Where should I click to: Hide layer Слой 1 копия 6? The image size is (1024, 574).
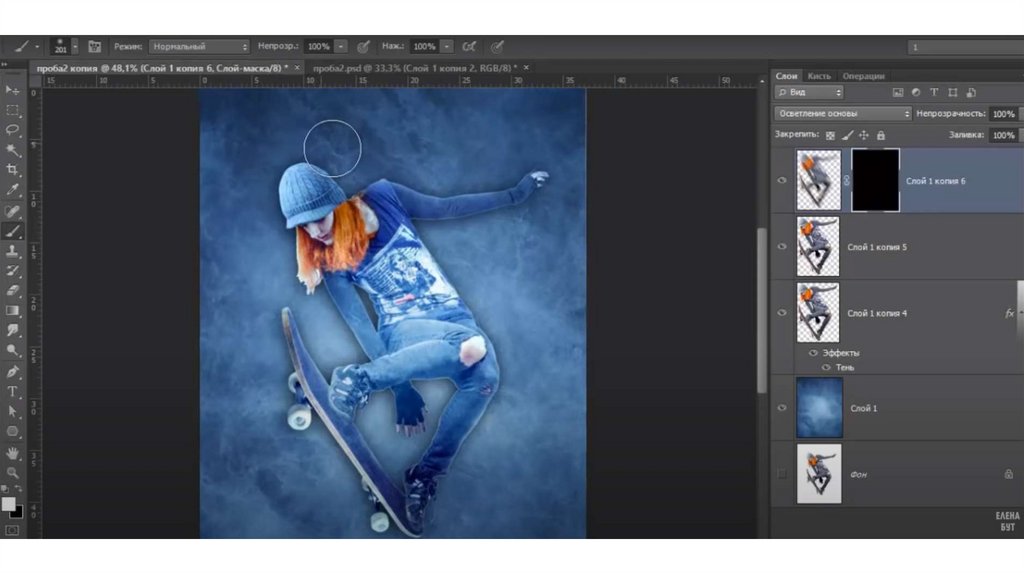pos(782,181)
